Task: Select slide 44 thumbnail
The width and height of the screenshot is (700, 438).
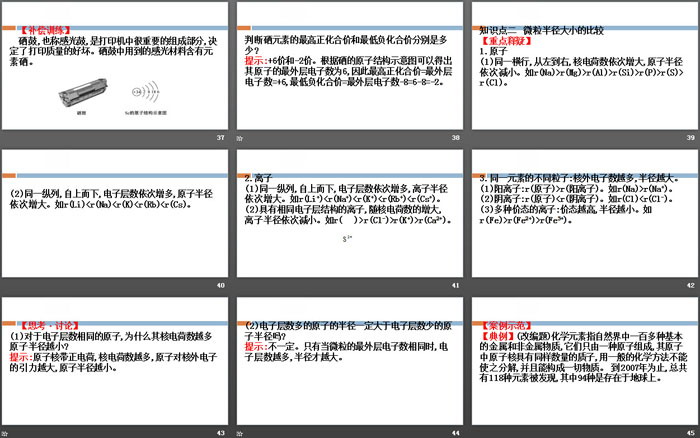Action: coord(349,361)
